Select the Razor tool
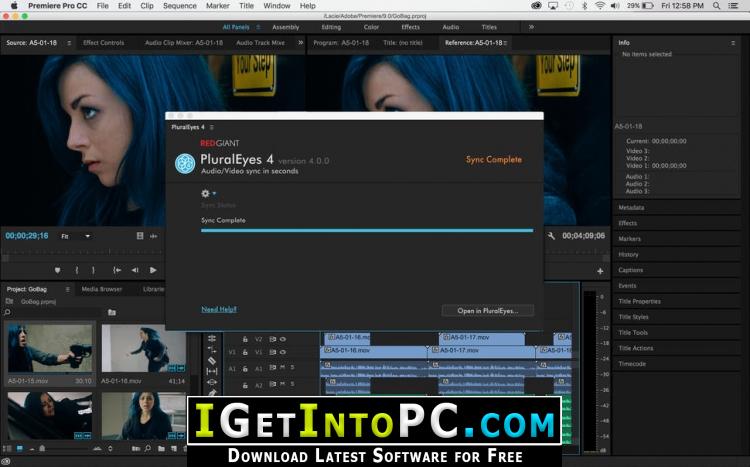750x467 pixels. pyautogui.click(x=212, y=361)
